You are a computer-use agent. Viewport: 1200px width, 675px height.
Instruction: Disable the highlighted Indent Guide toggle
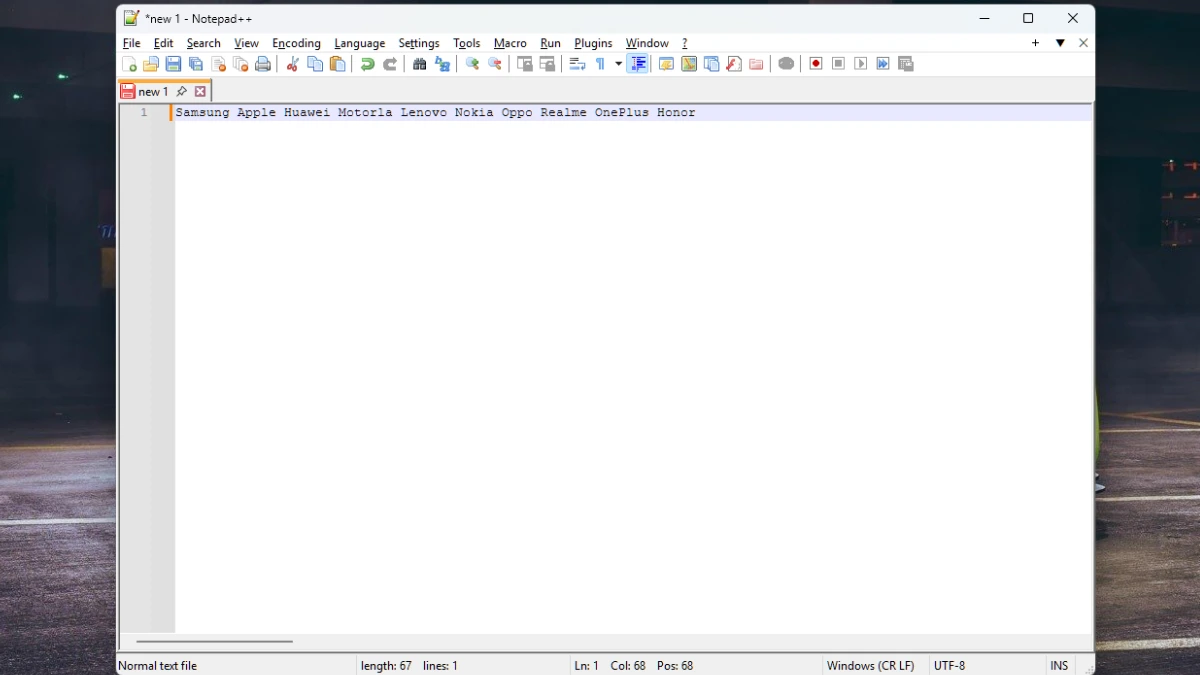point(638,64)
